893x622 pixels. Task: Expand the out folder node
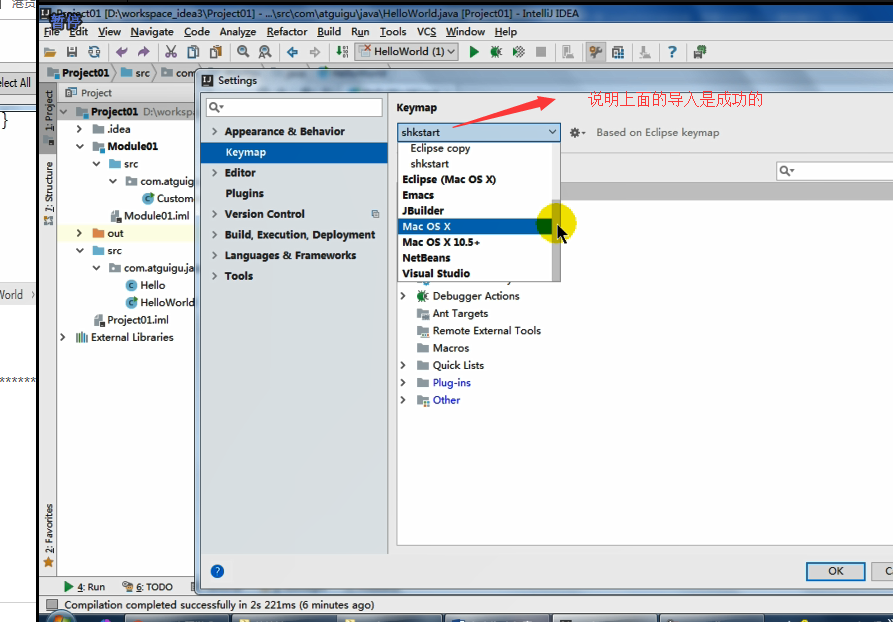[x=79, y=233]
